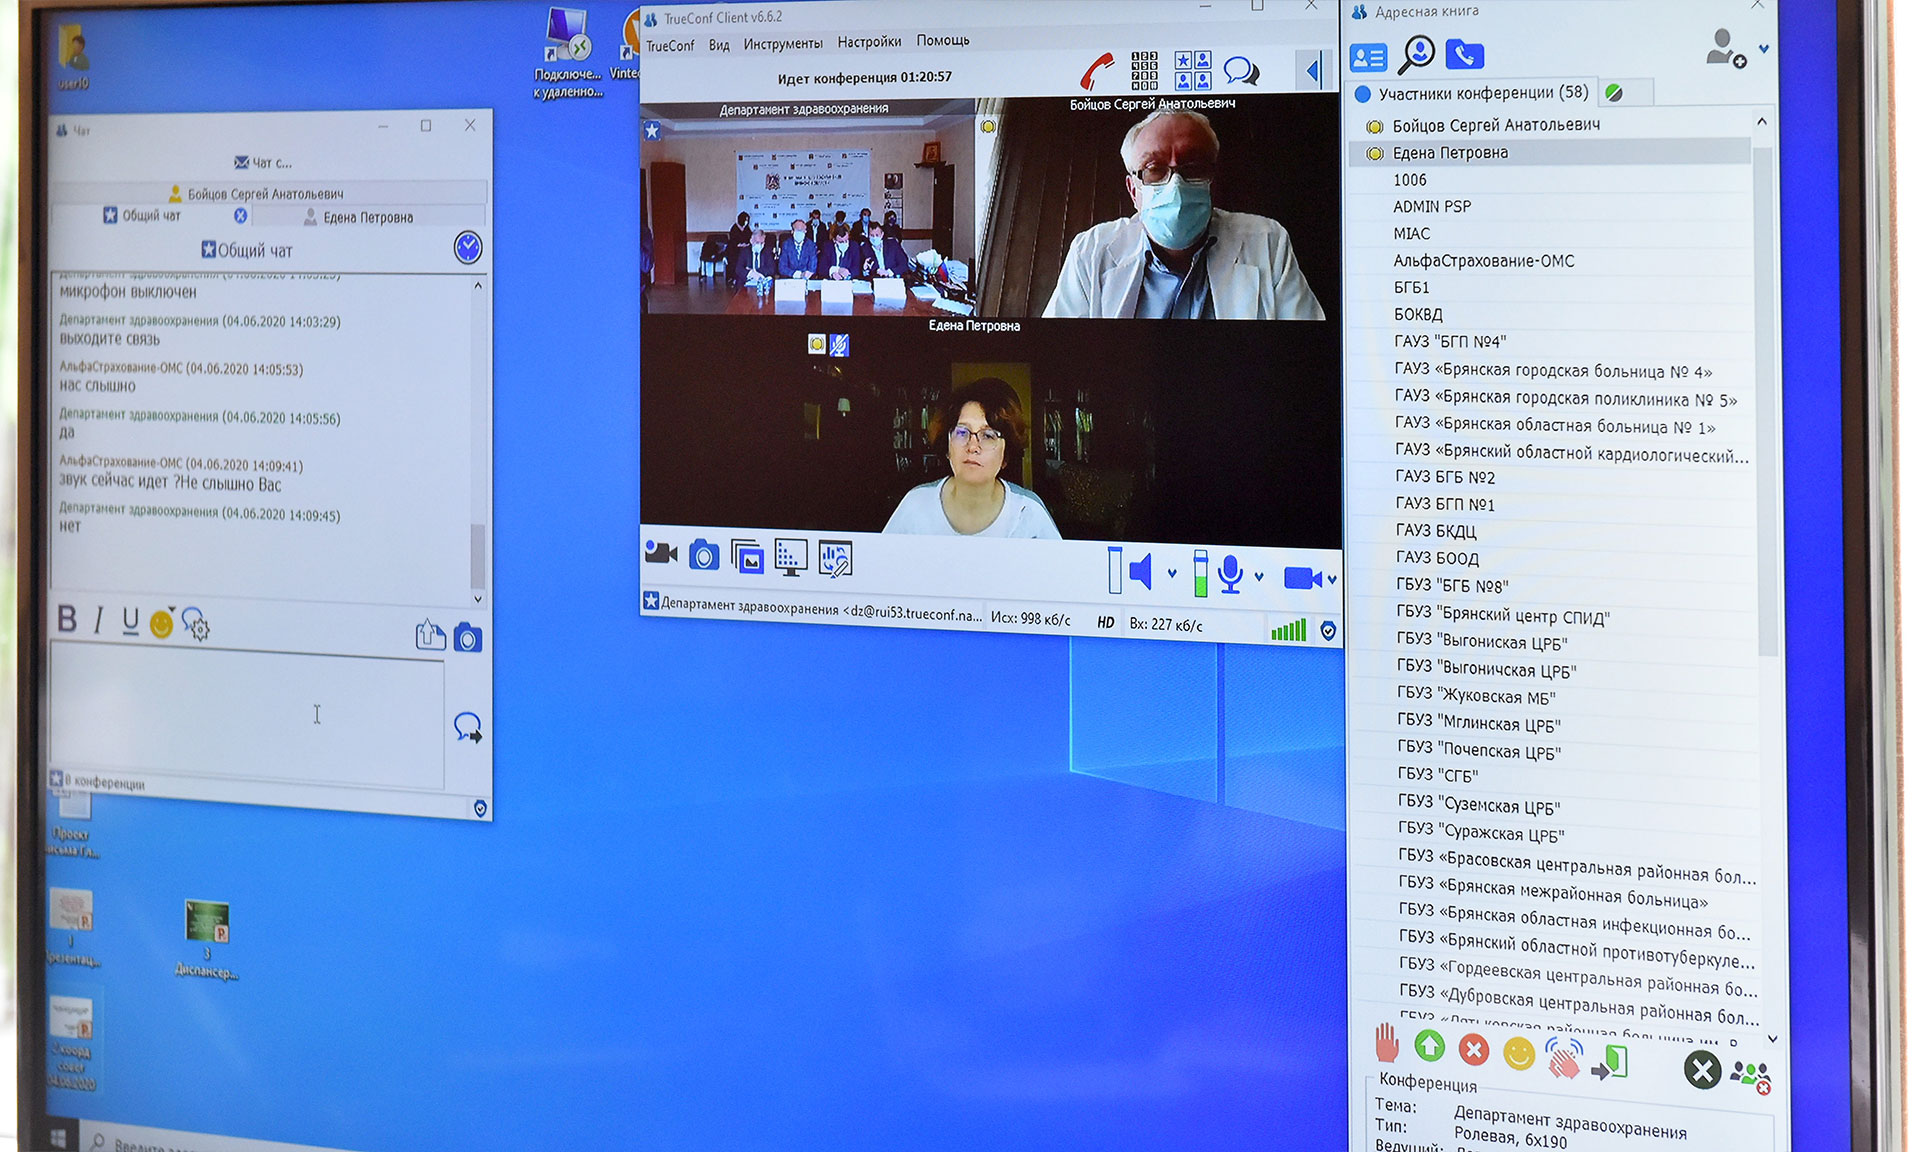Open the Инструменты menu
Screen dimensions: 1920x1152
(x=782, y=44)
